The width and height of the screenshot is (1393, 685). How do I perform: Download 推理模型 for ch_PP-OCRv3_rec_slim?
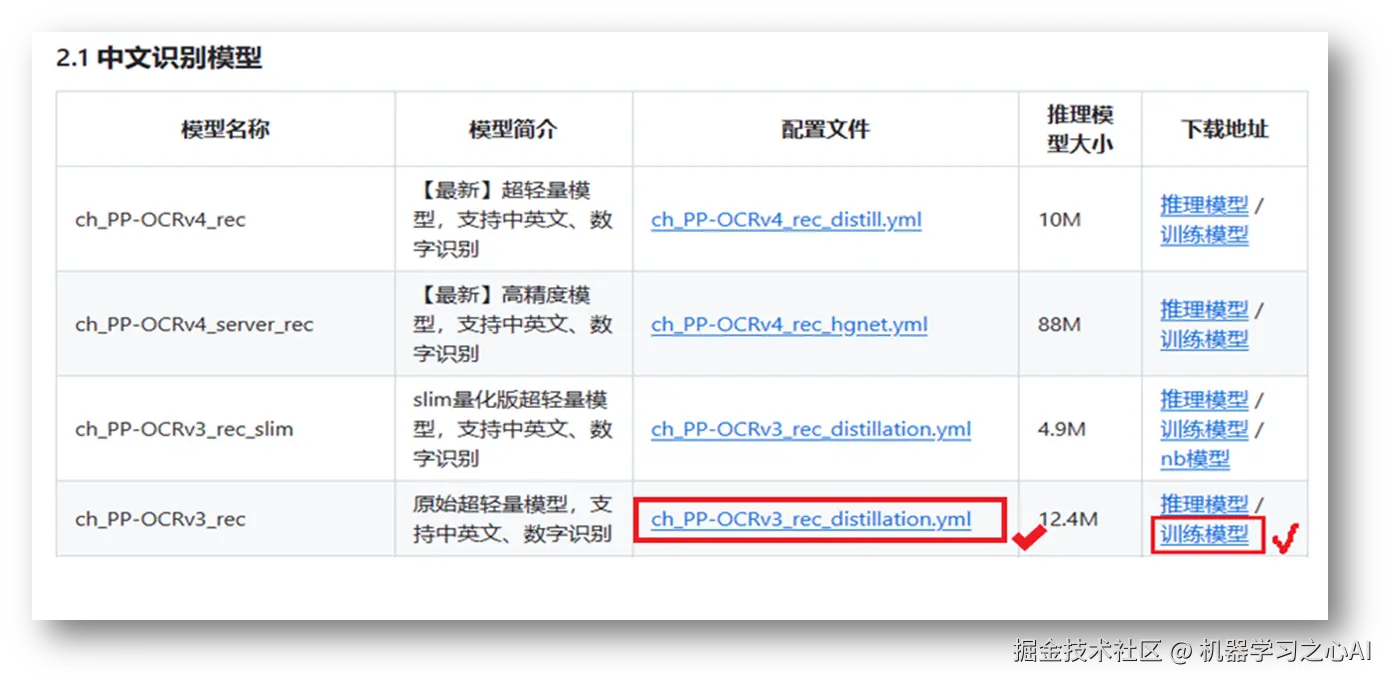click(x=1203, y=399)
